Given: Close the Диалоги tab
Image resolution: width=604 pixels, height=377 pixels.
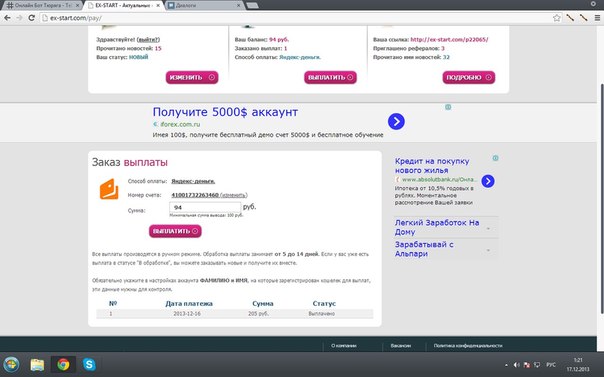Looking at the screenshot, I should 238,5.
